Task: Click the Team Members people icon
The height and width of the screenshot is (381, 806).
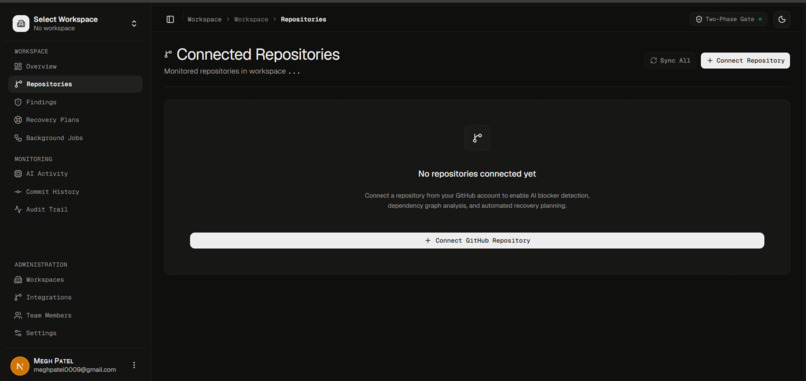Action: coord(18,315)
